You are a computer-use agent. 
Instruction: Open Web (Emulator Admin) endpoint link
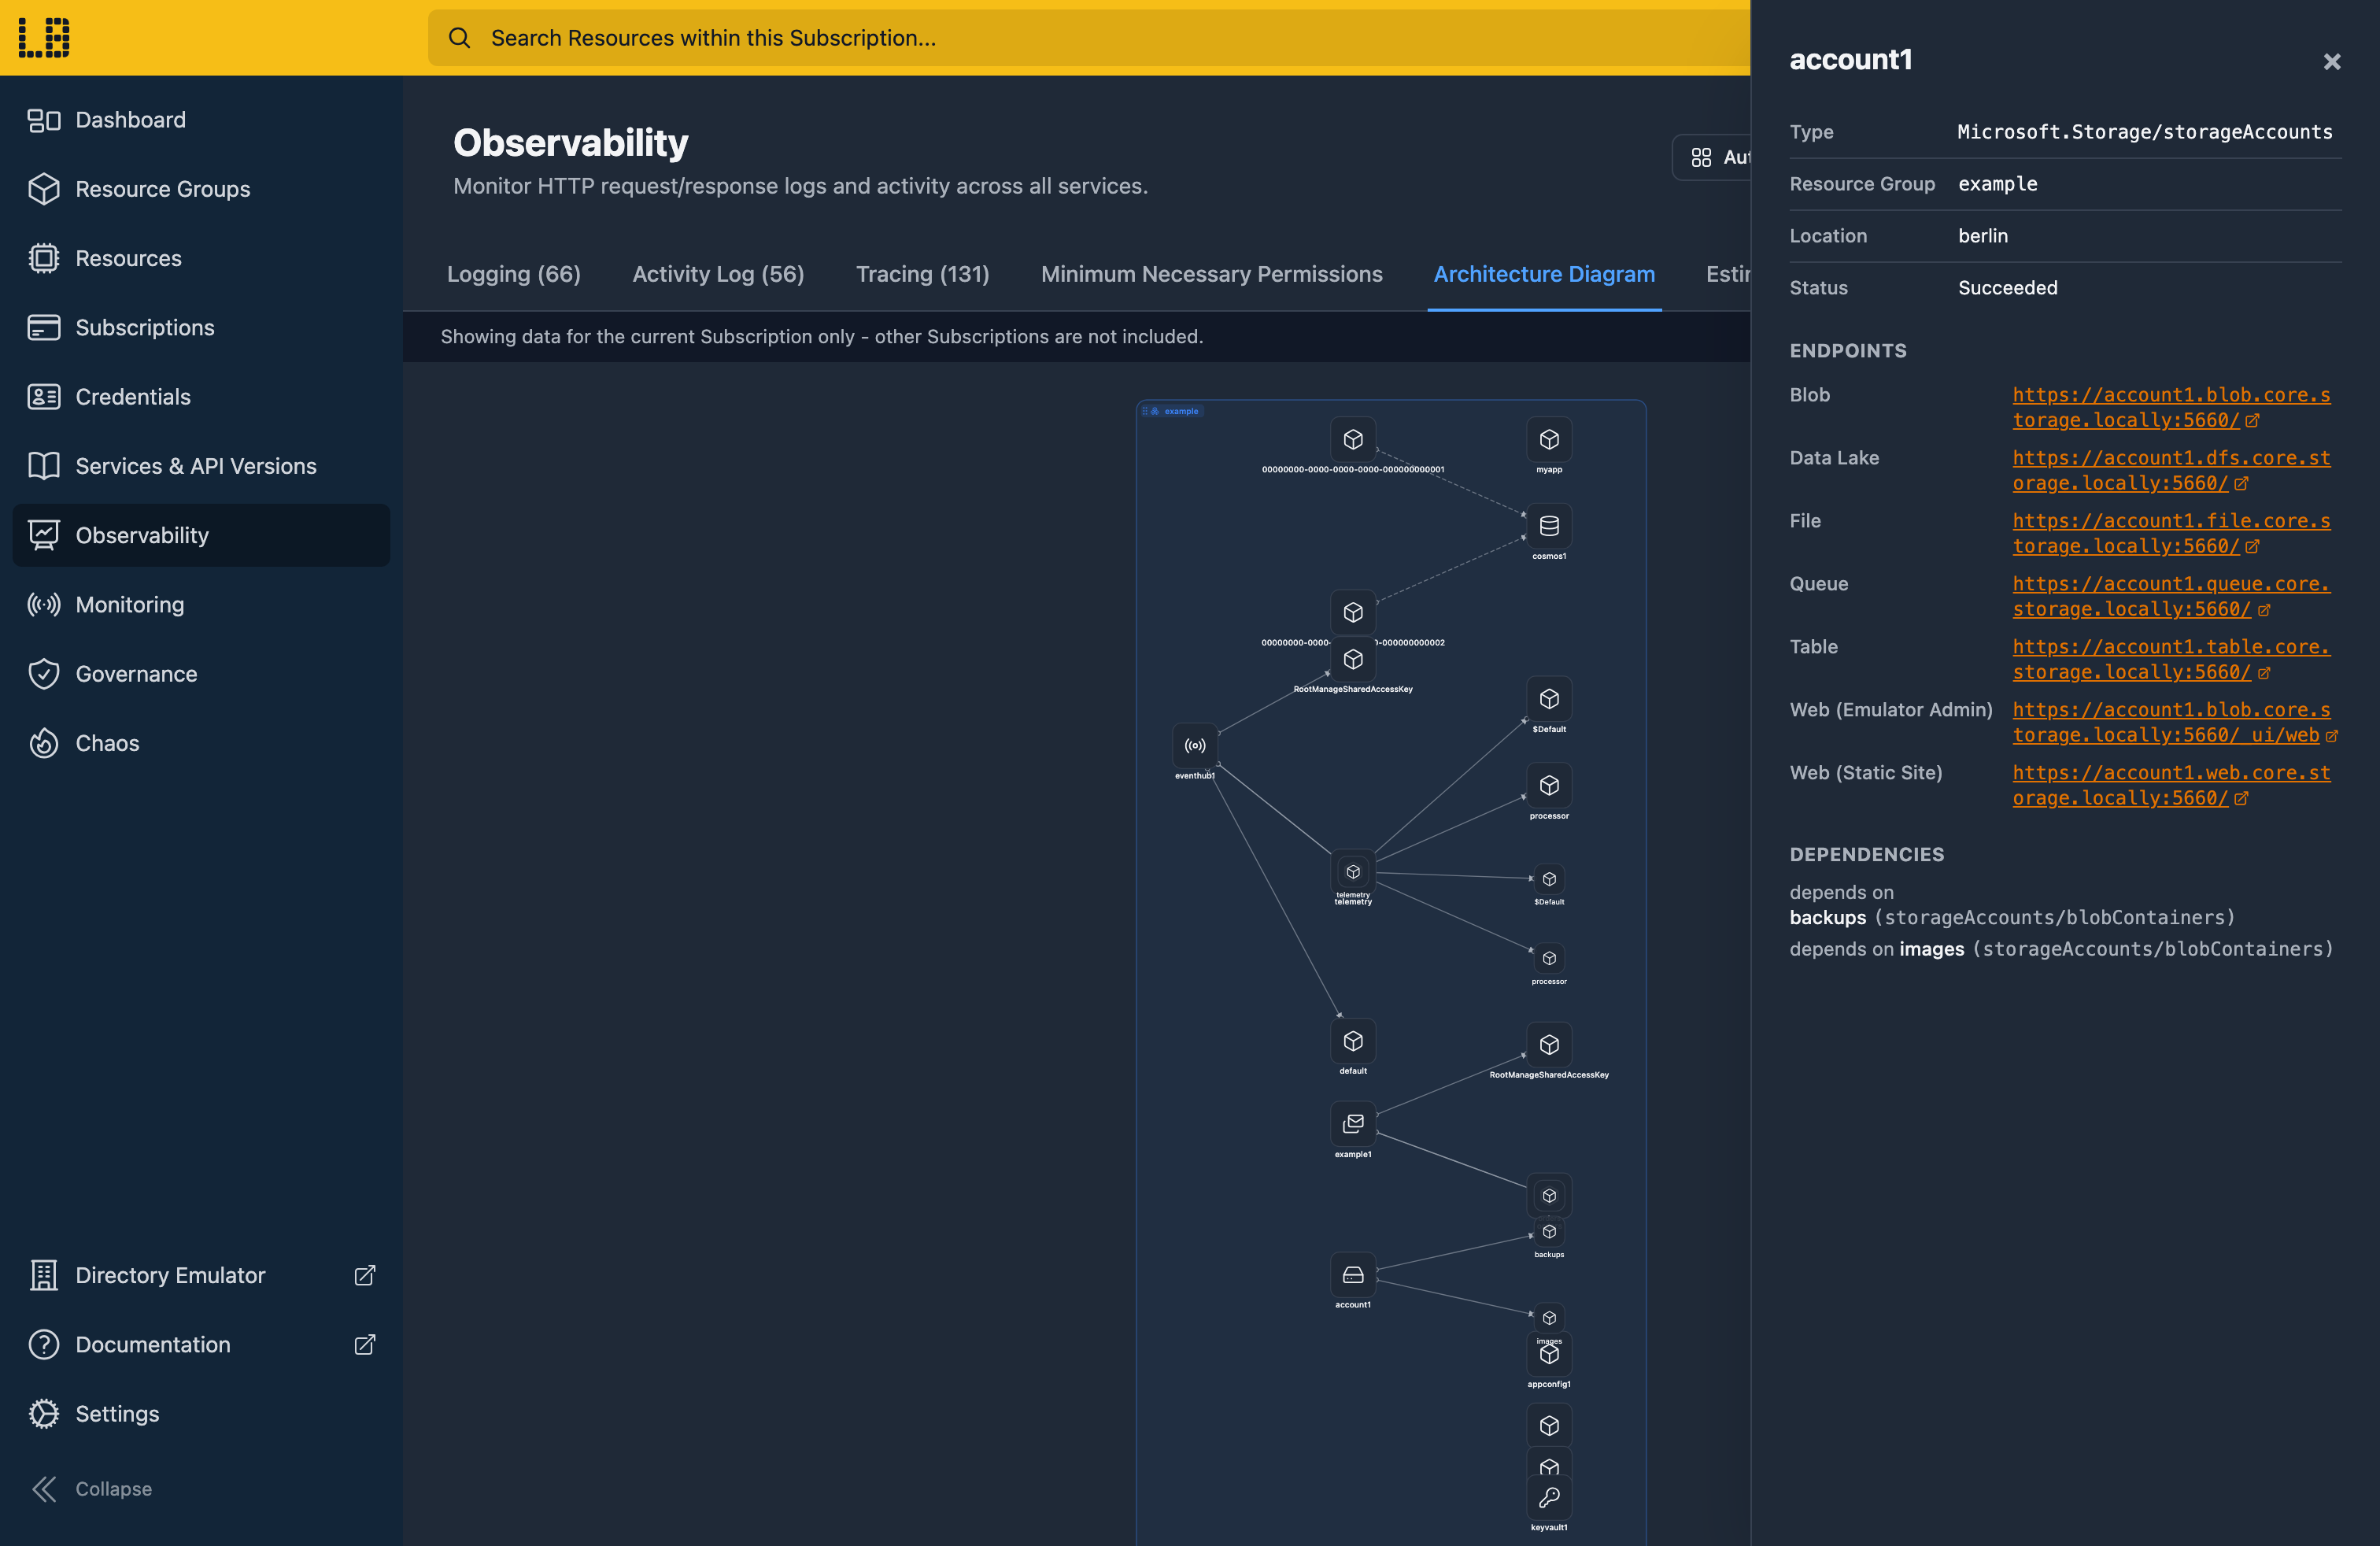2174,722
